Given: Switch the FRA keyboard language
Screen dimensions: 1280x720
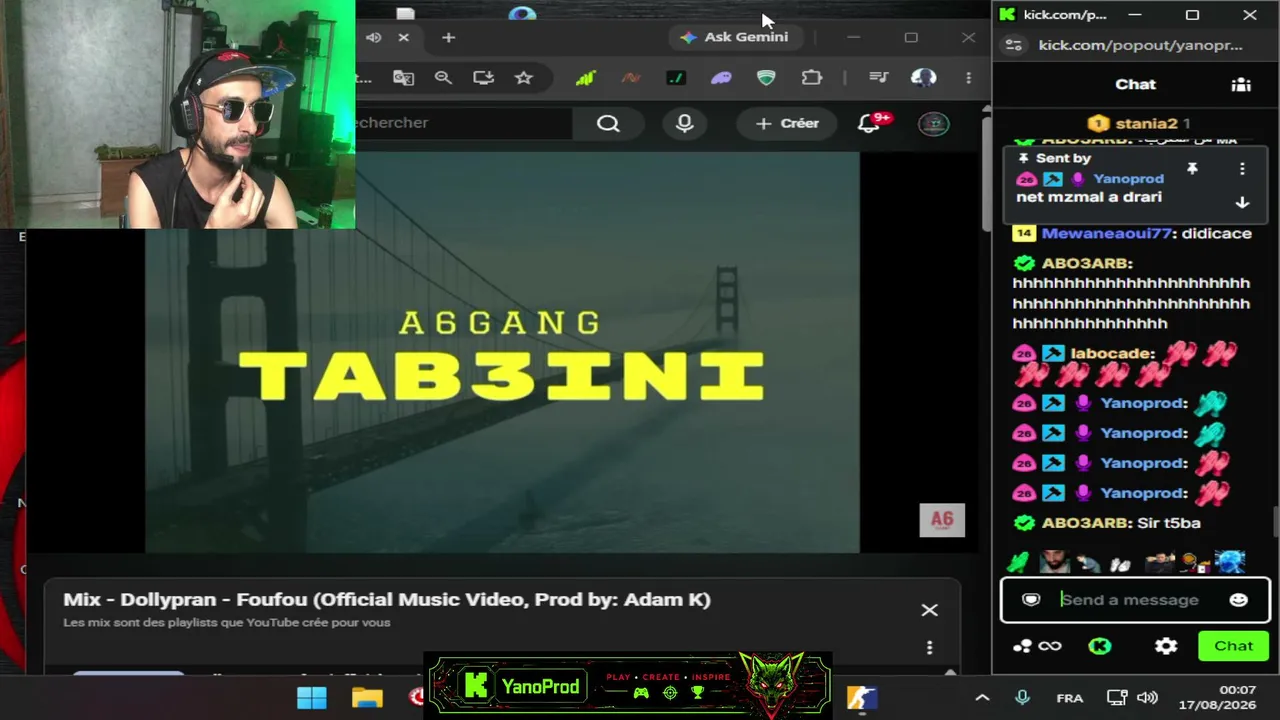Looking at the screenshot, I should tap(1070, 698).
